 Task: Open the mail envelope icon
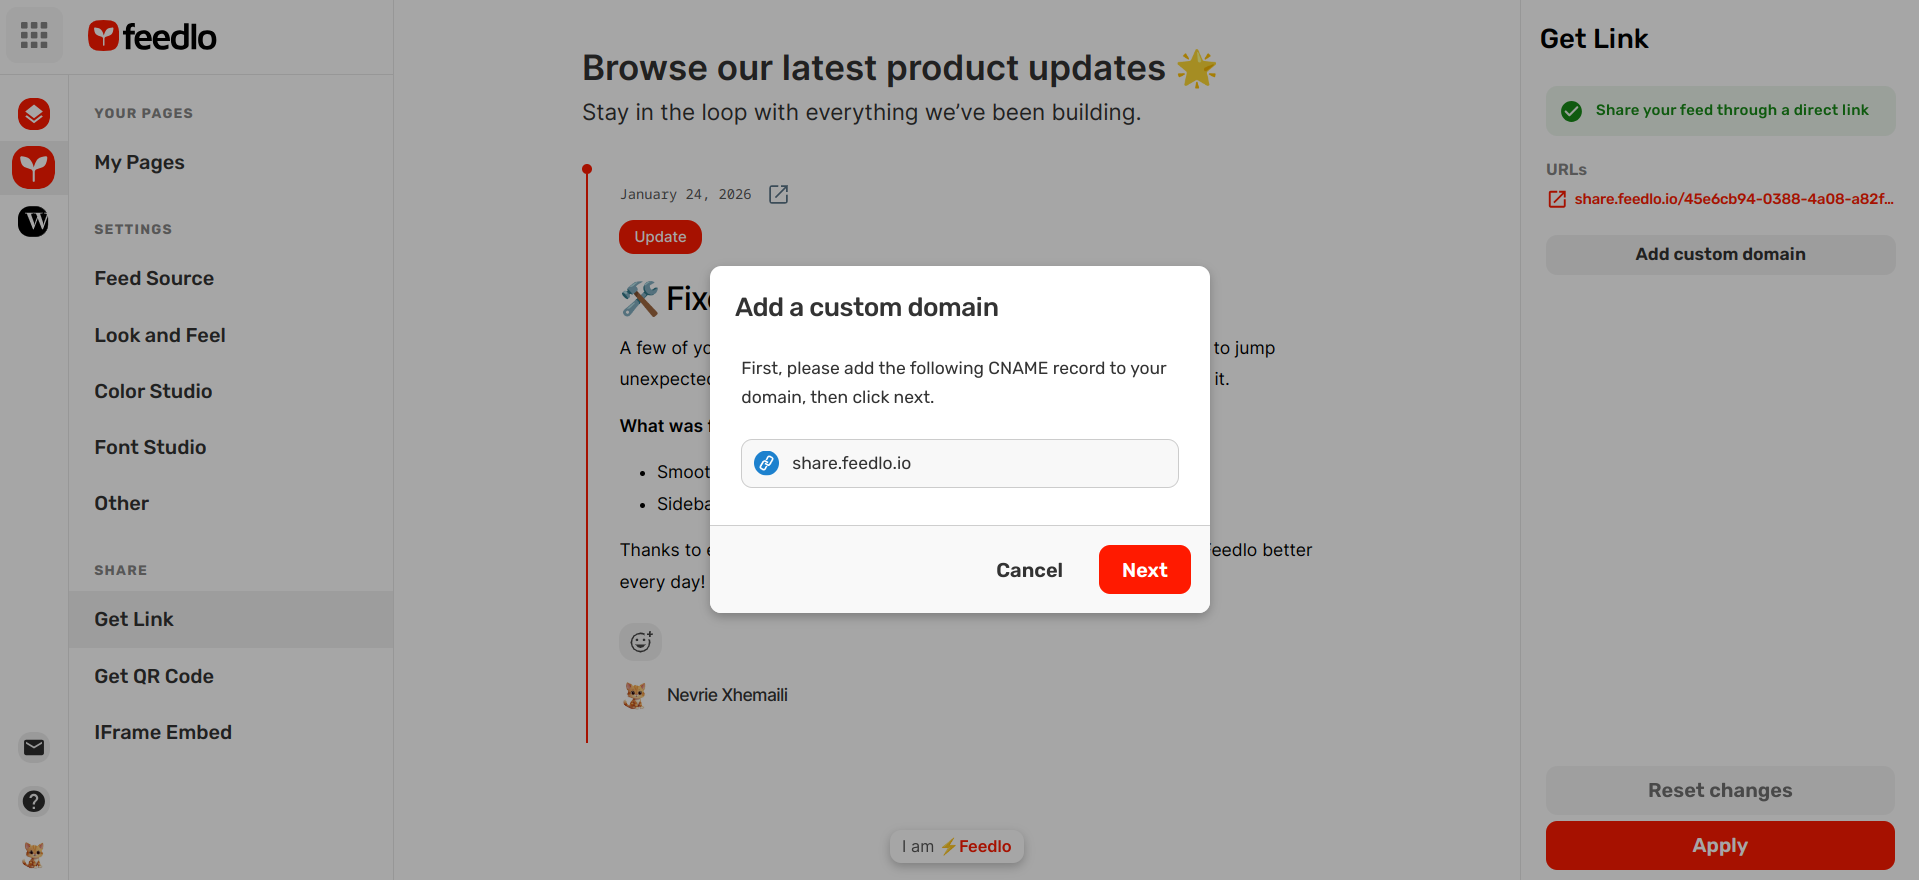(x=34, y=747)
